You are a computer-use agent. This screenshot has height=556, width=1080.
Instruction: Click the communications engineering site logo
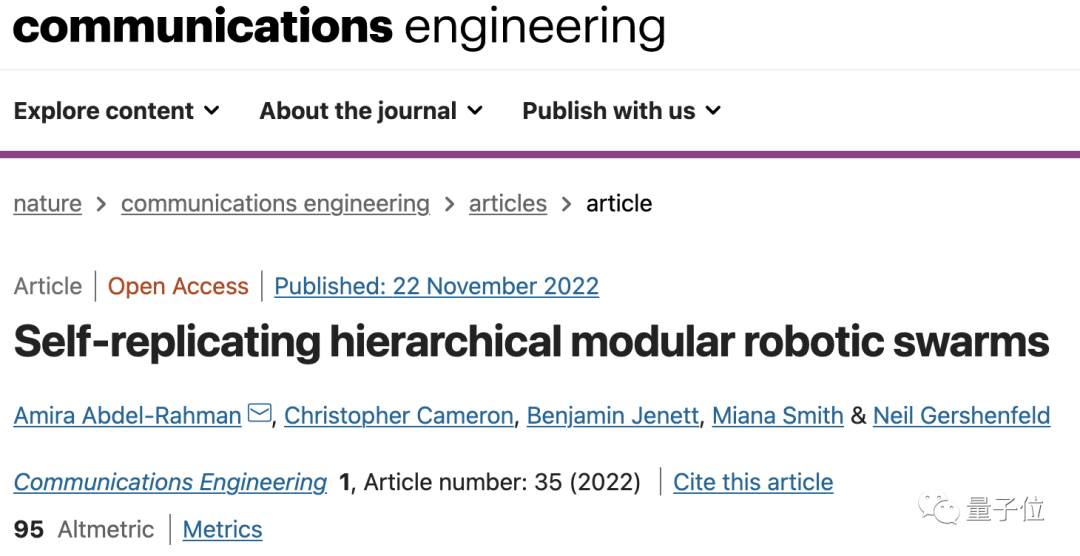[338, 27]
